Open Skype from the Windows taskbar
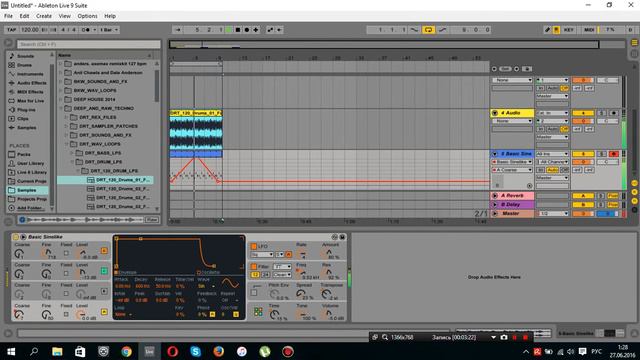This screenshot has width=640, height=360. (x=196, y=351)
